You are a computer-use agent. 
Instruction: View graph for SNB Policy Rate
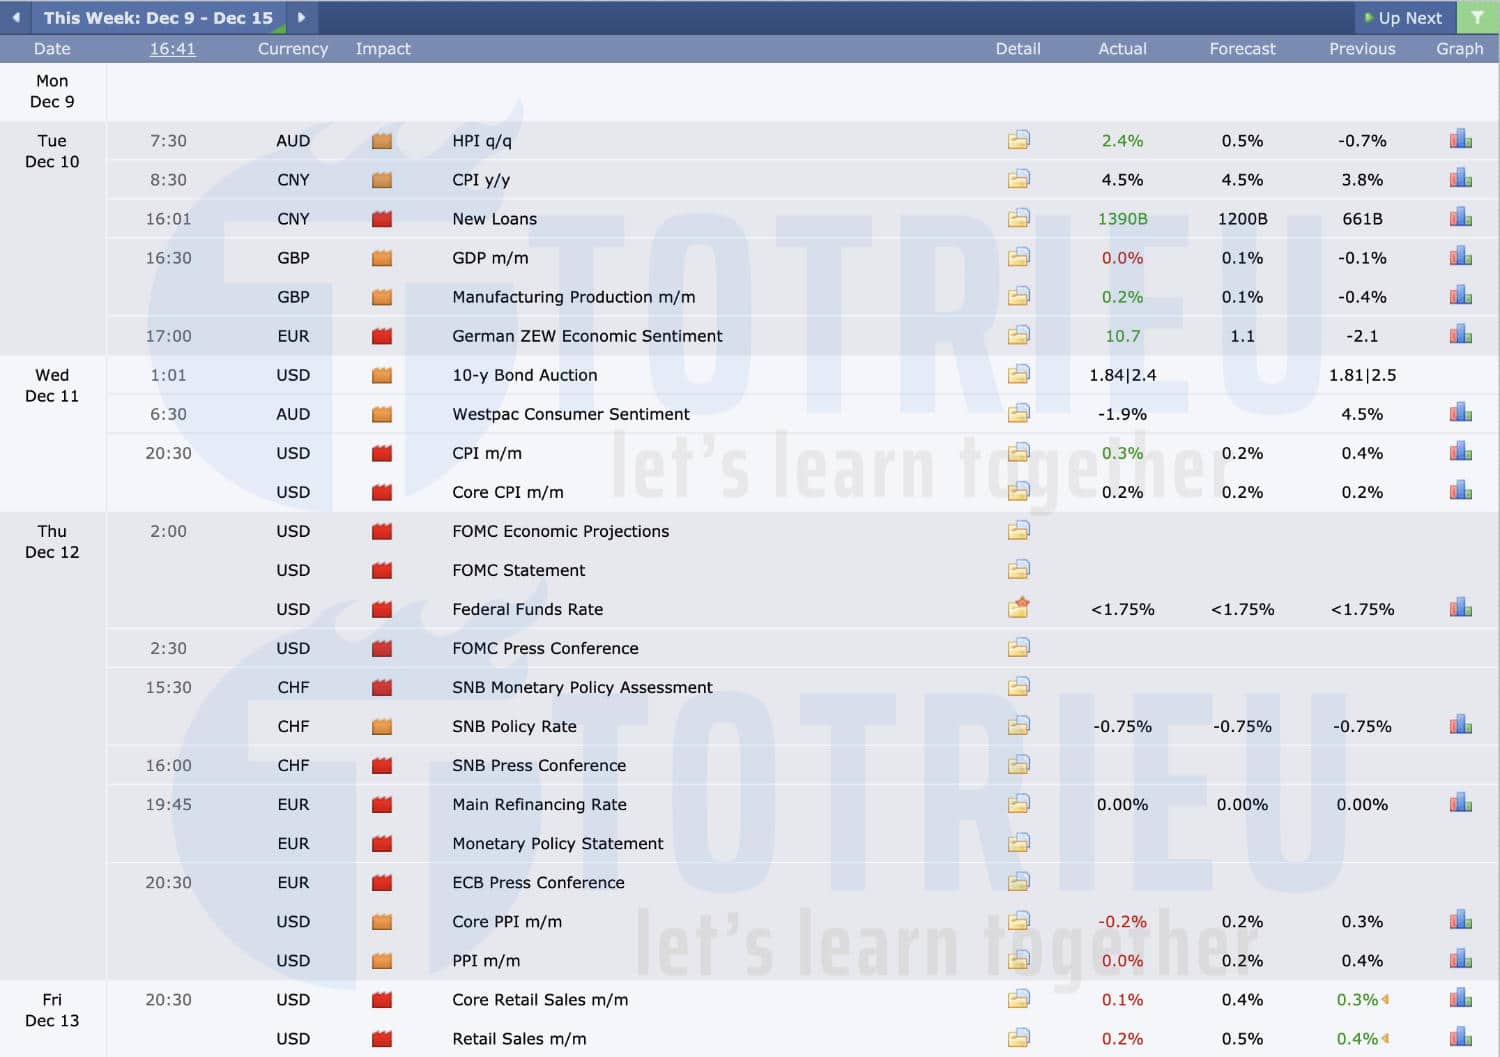(x=1460, y=725)
